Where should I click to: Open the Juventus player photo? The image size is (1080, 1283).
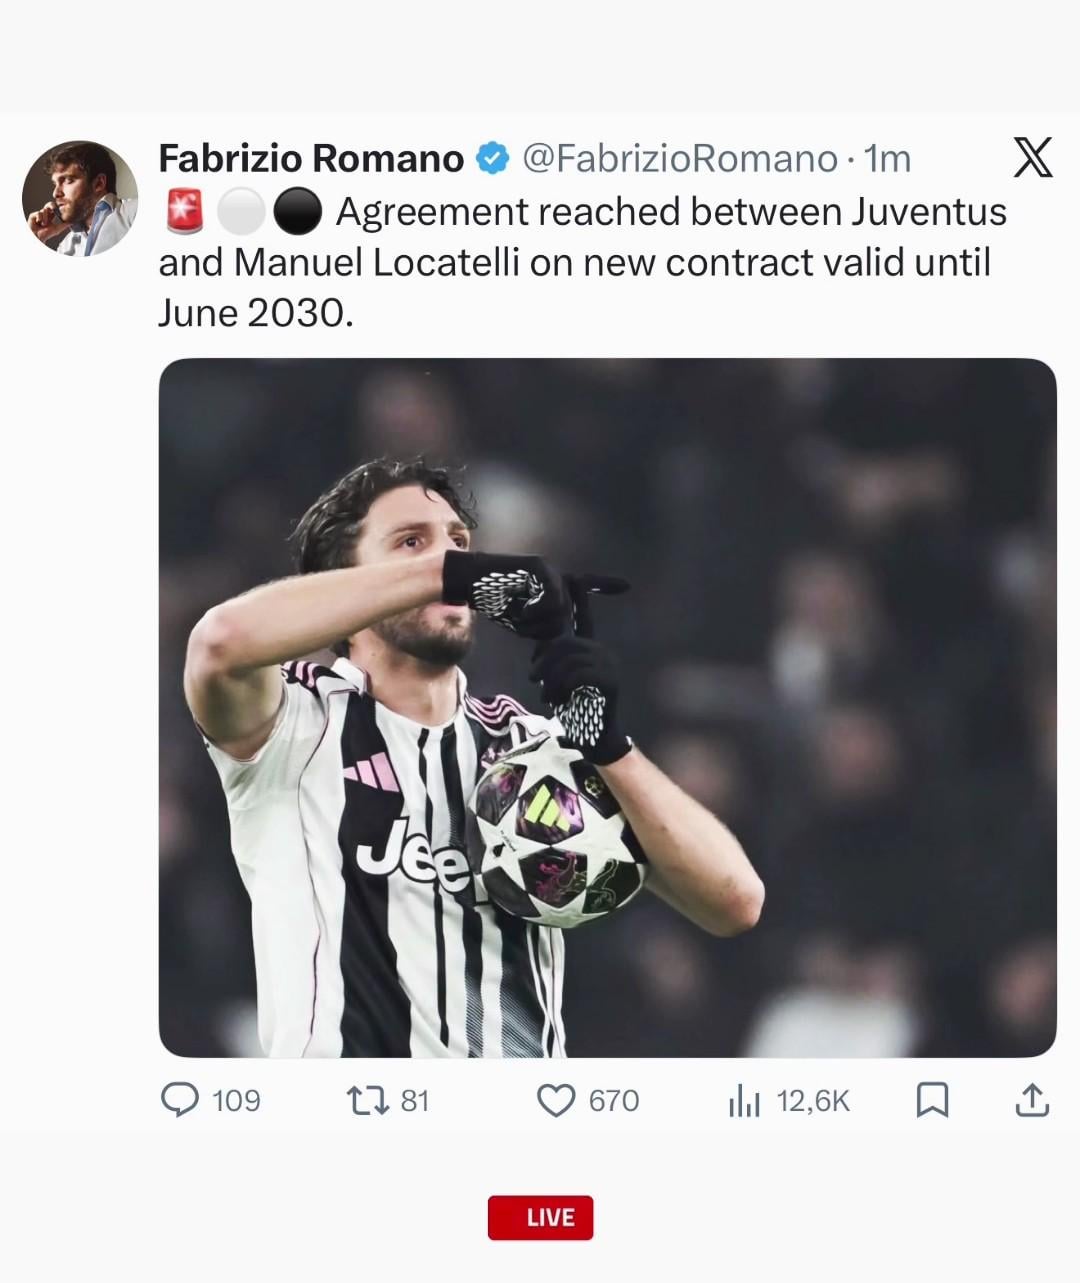point(607,707)
